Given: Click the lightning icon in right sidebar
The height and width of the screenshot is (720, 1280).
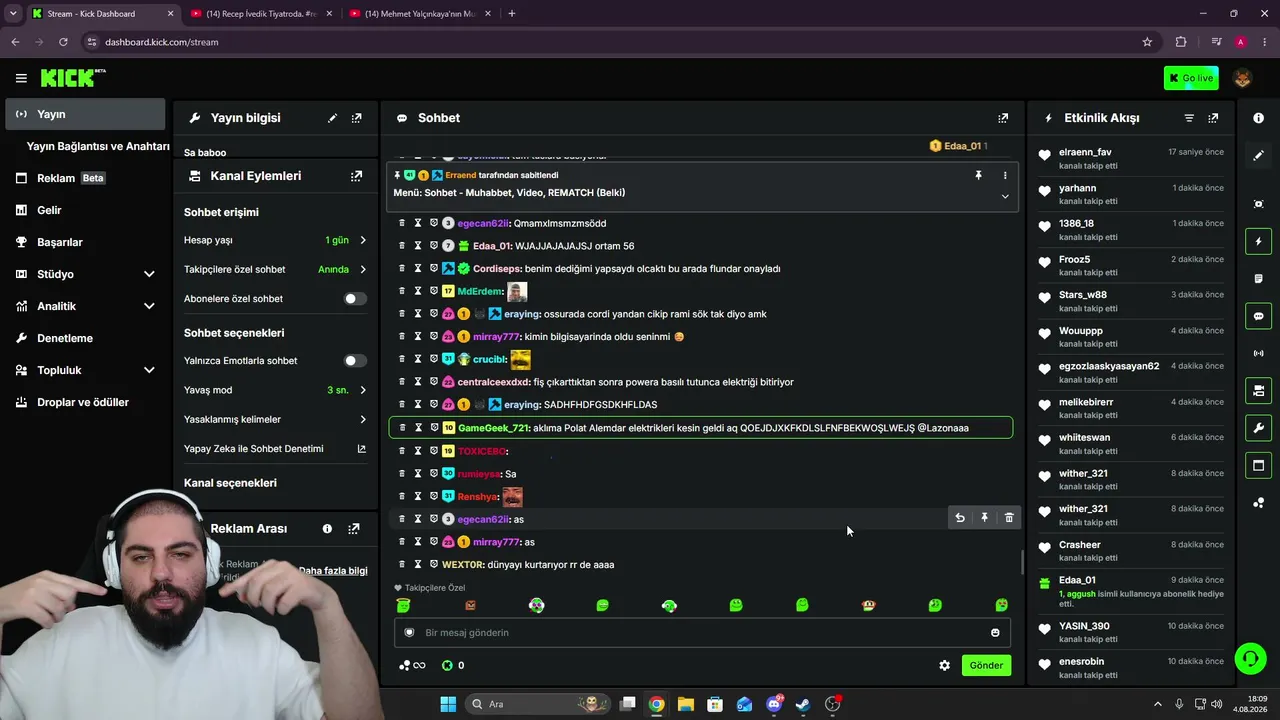Looking at the screenshot, I should pyautogui.click(x=1258, y=241).
